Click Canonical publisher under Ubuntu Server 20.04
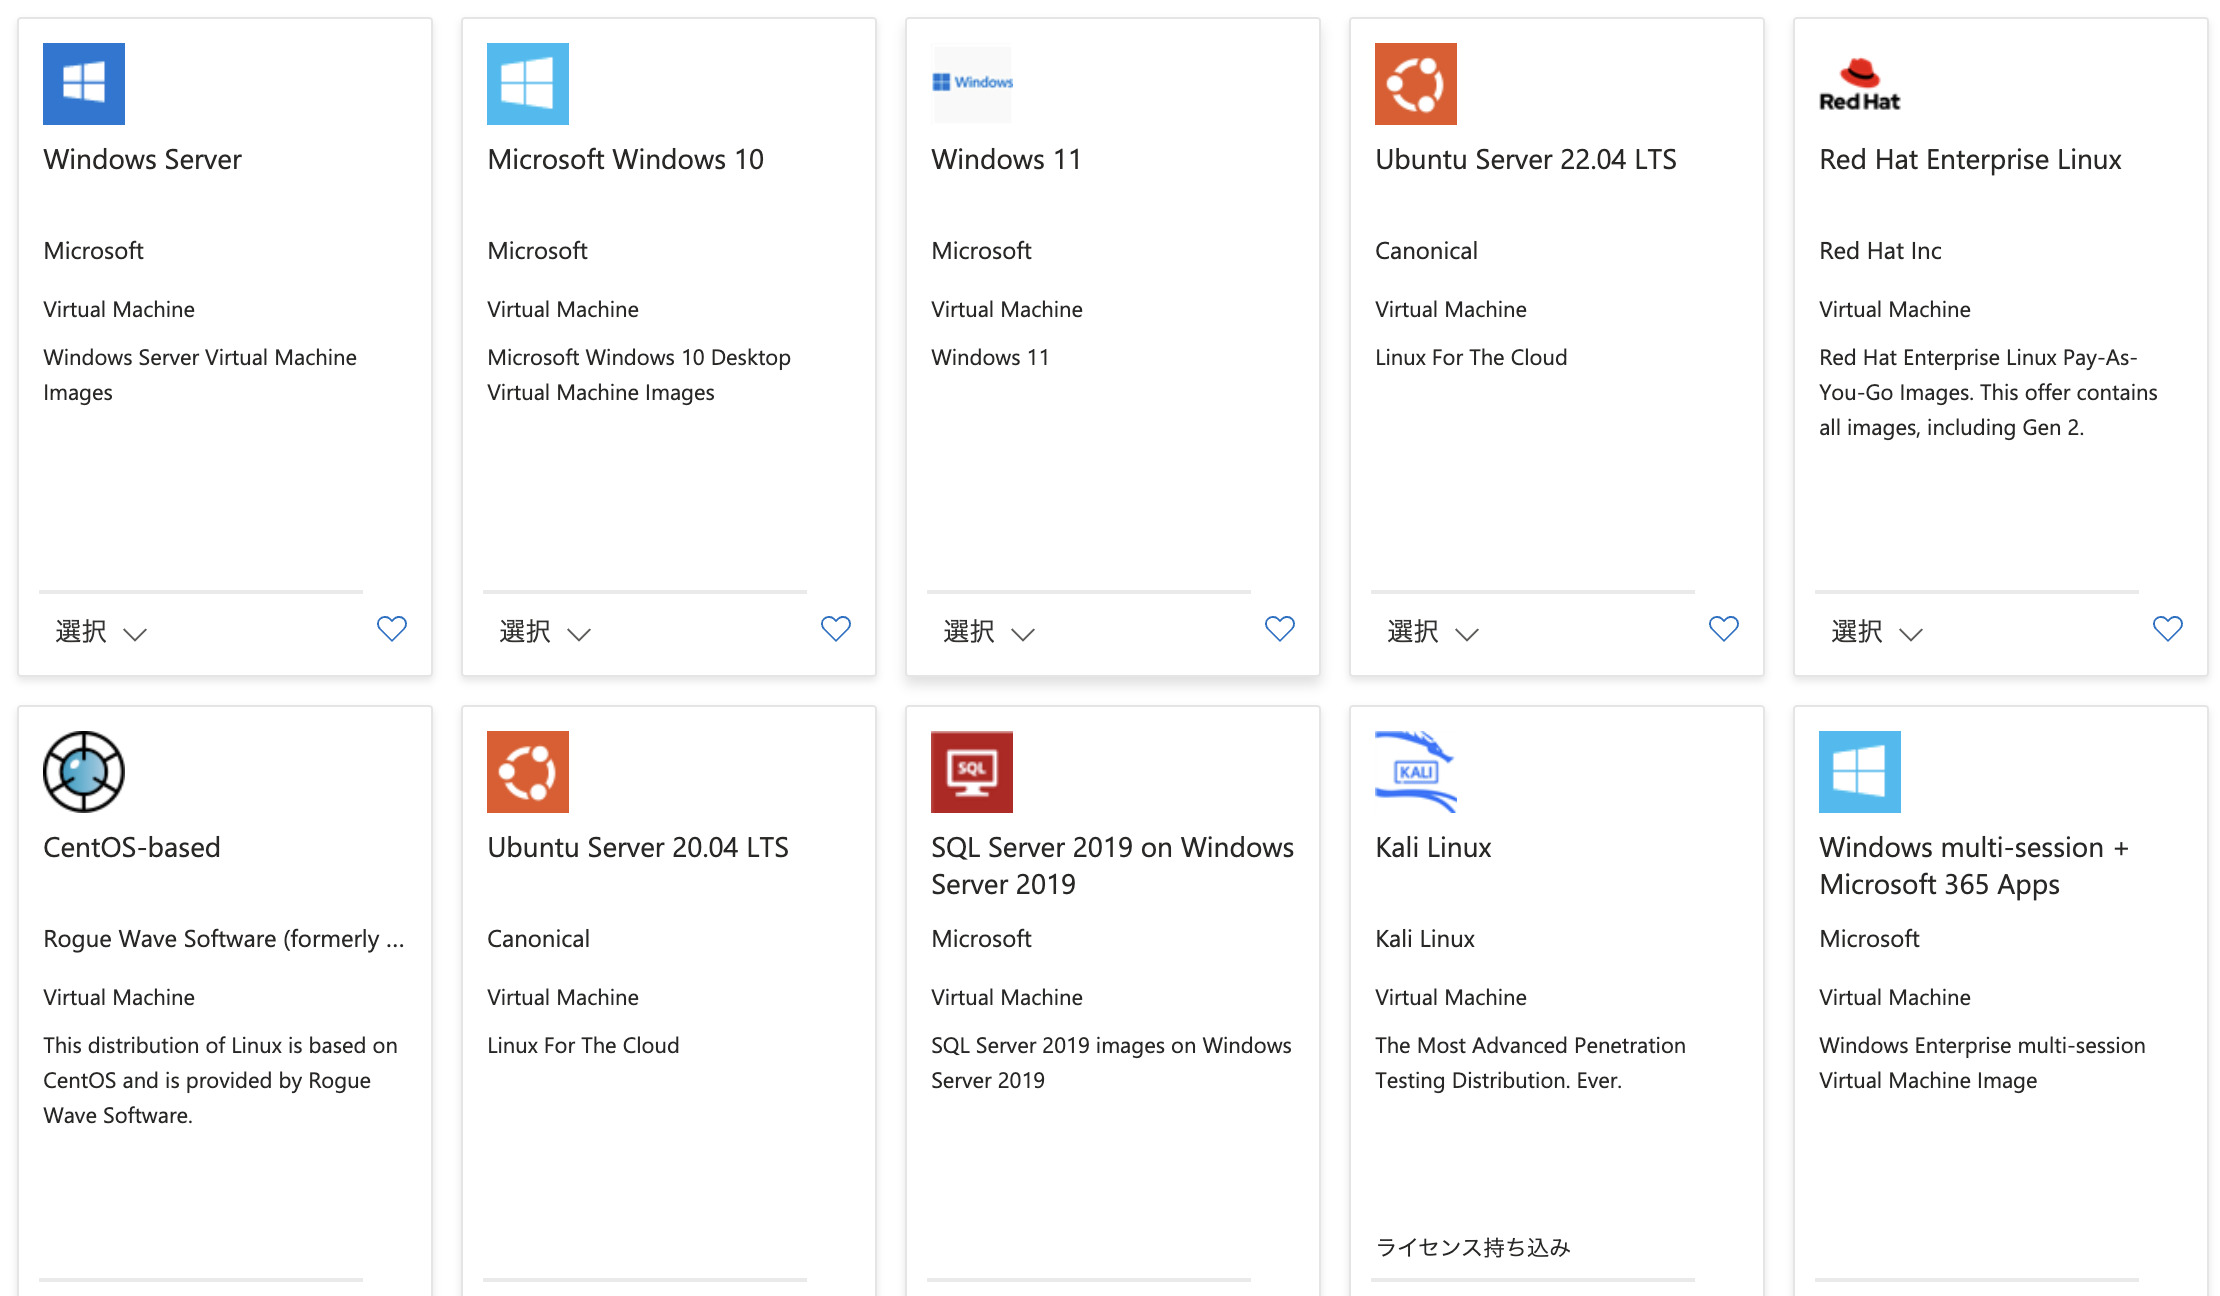The height and width of the screenshot is (1296, 2220). coord(538,939)
